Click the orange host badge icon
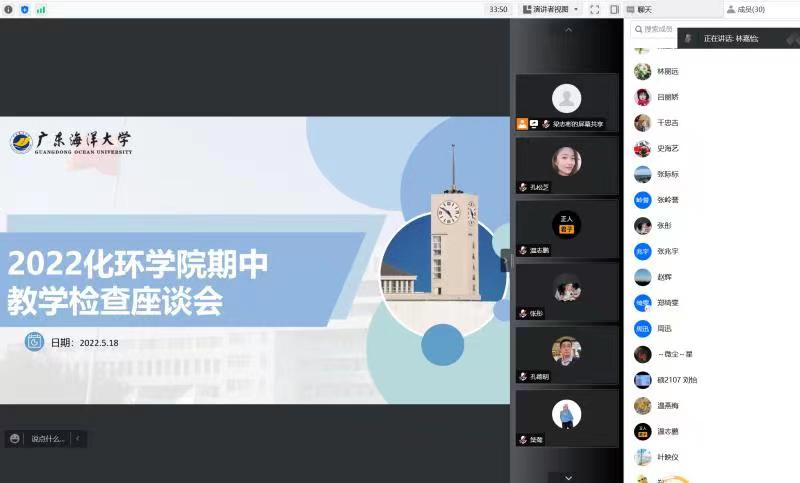This screenshot has width=800, height=483. [522, 124]
